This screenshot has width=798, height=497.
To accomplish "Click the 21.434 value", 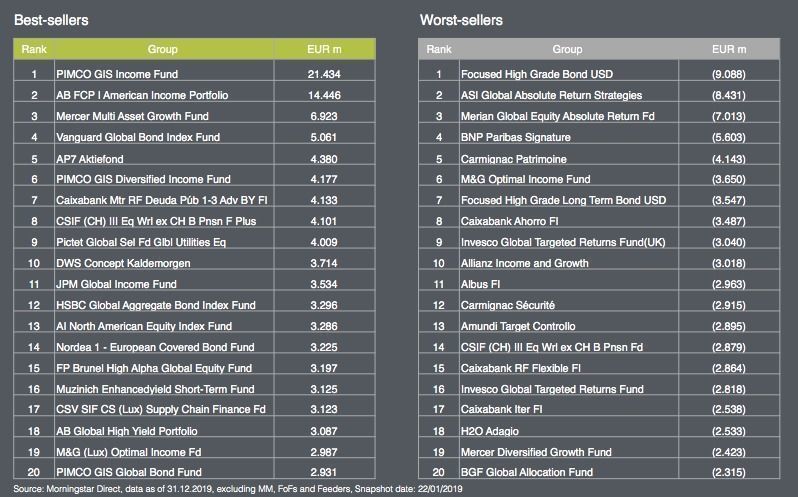I will point(324,74).
